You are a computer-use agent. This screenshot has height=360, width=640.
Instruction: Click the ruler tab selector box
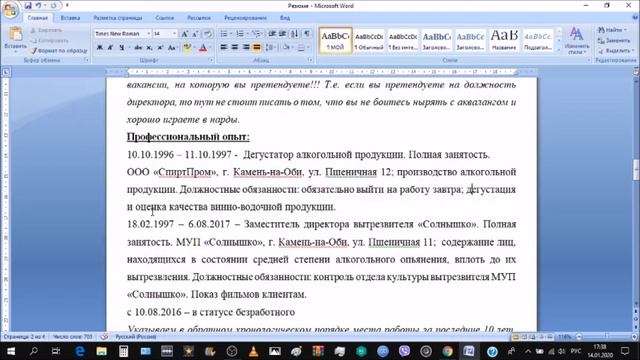6,72
